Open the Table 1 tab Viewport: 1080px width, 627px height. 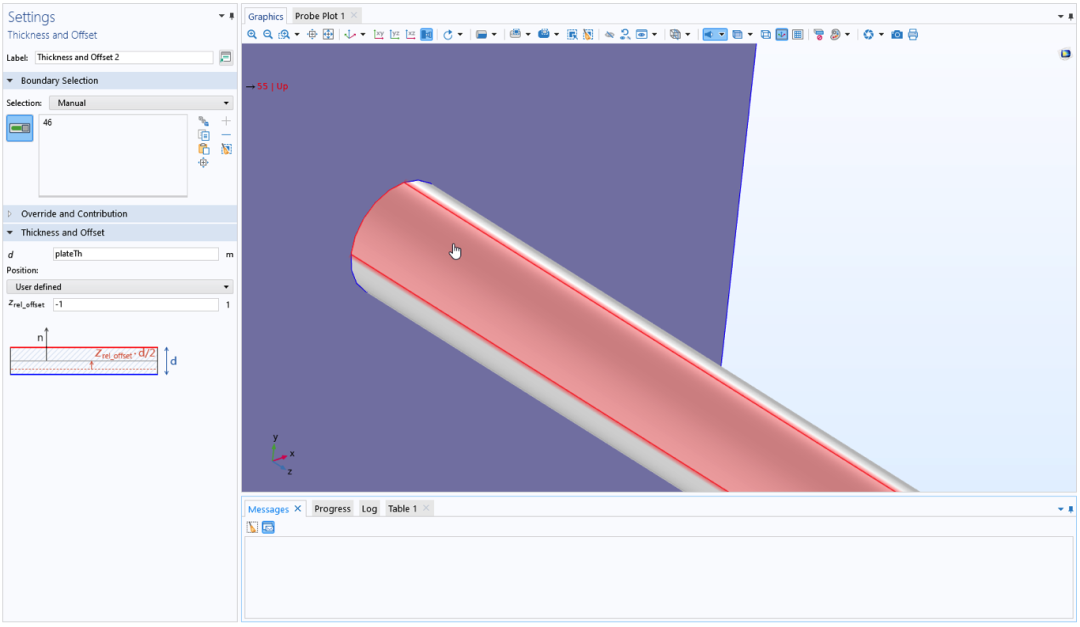(x=402, y=508)
